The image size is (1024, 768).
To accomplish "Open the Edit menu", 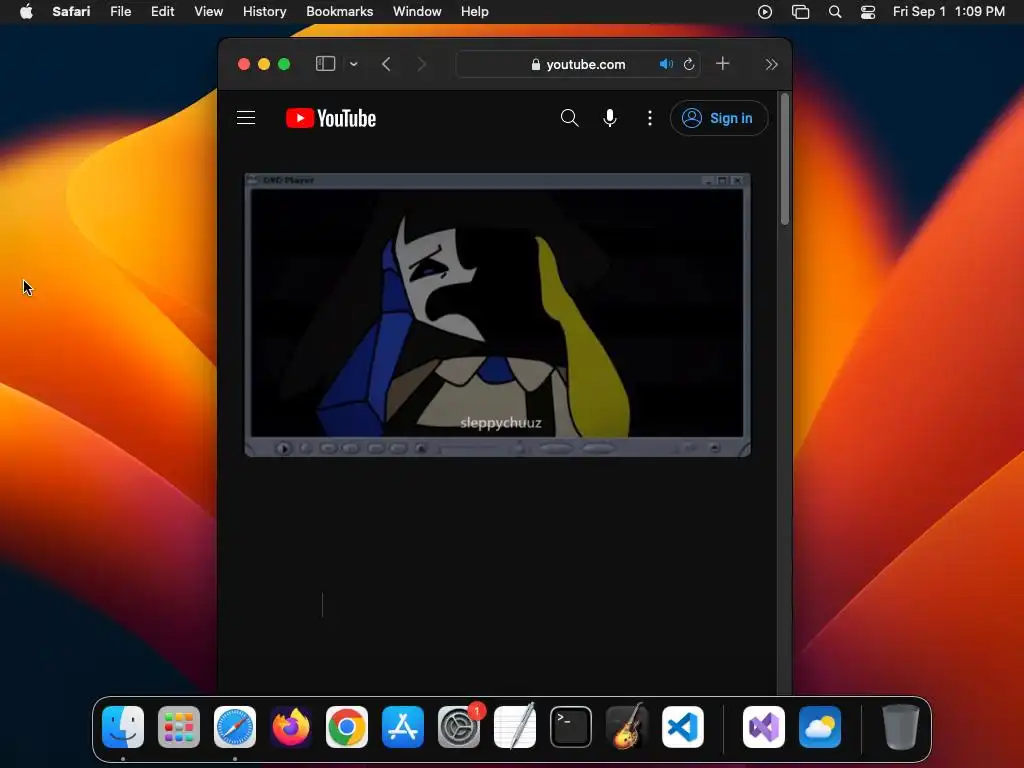I will tap(163, 11).
